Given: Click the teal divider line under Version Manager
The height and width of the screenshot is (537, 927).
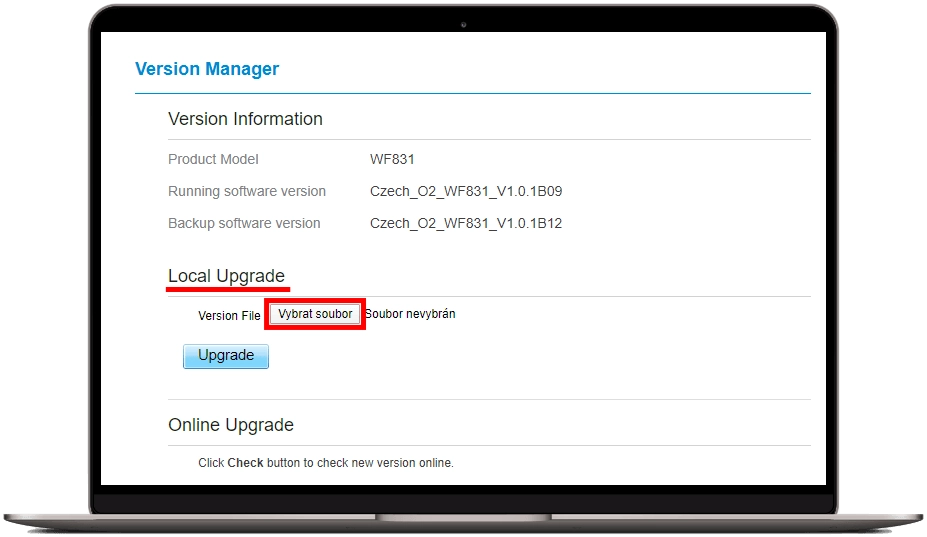Looking at the screenshot, I should pos(472,93).
